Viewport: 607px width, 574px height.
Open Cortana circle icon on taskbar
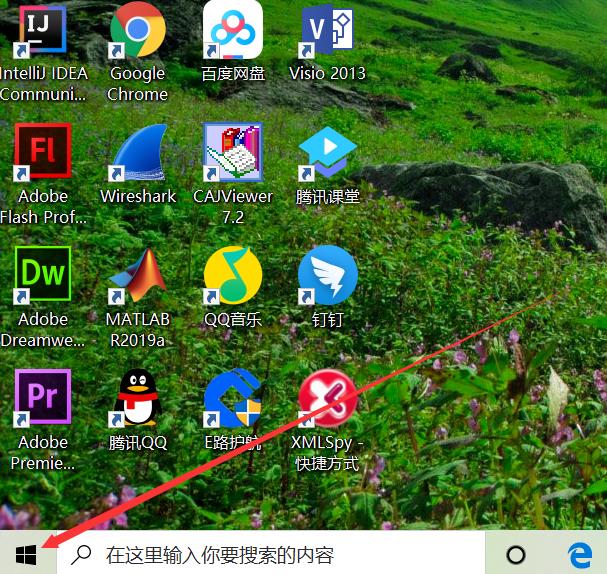tap(516, 555)
